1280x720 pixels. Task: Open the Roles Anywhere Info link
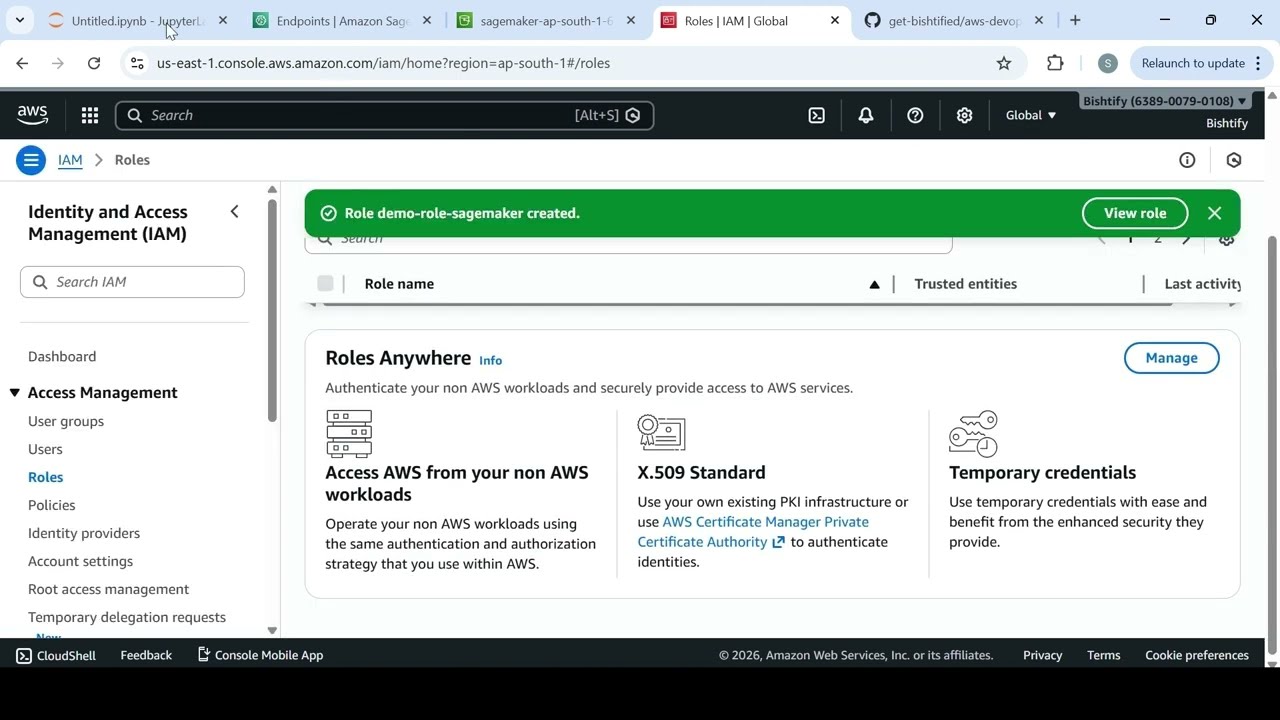click(490, 360)
